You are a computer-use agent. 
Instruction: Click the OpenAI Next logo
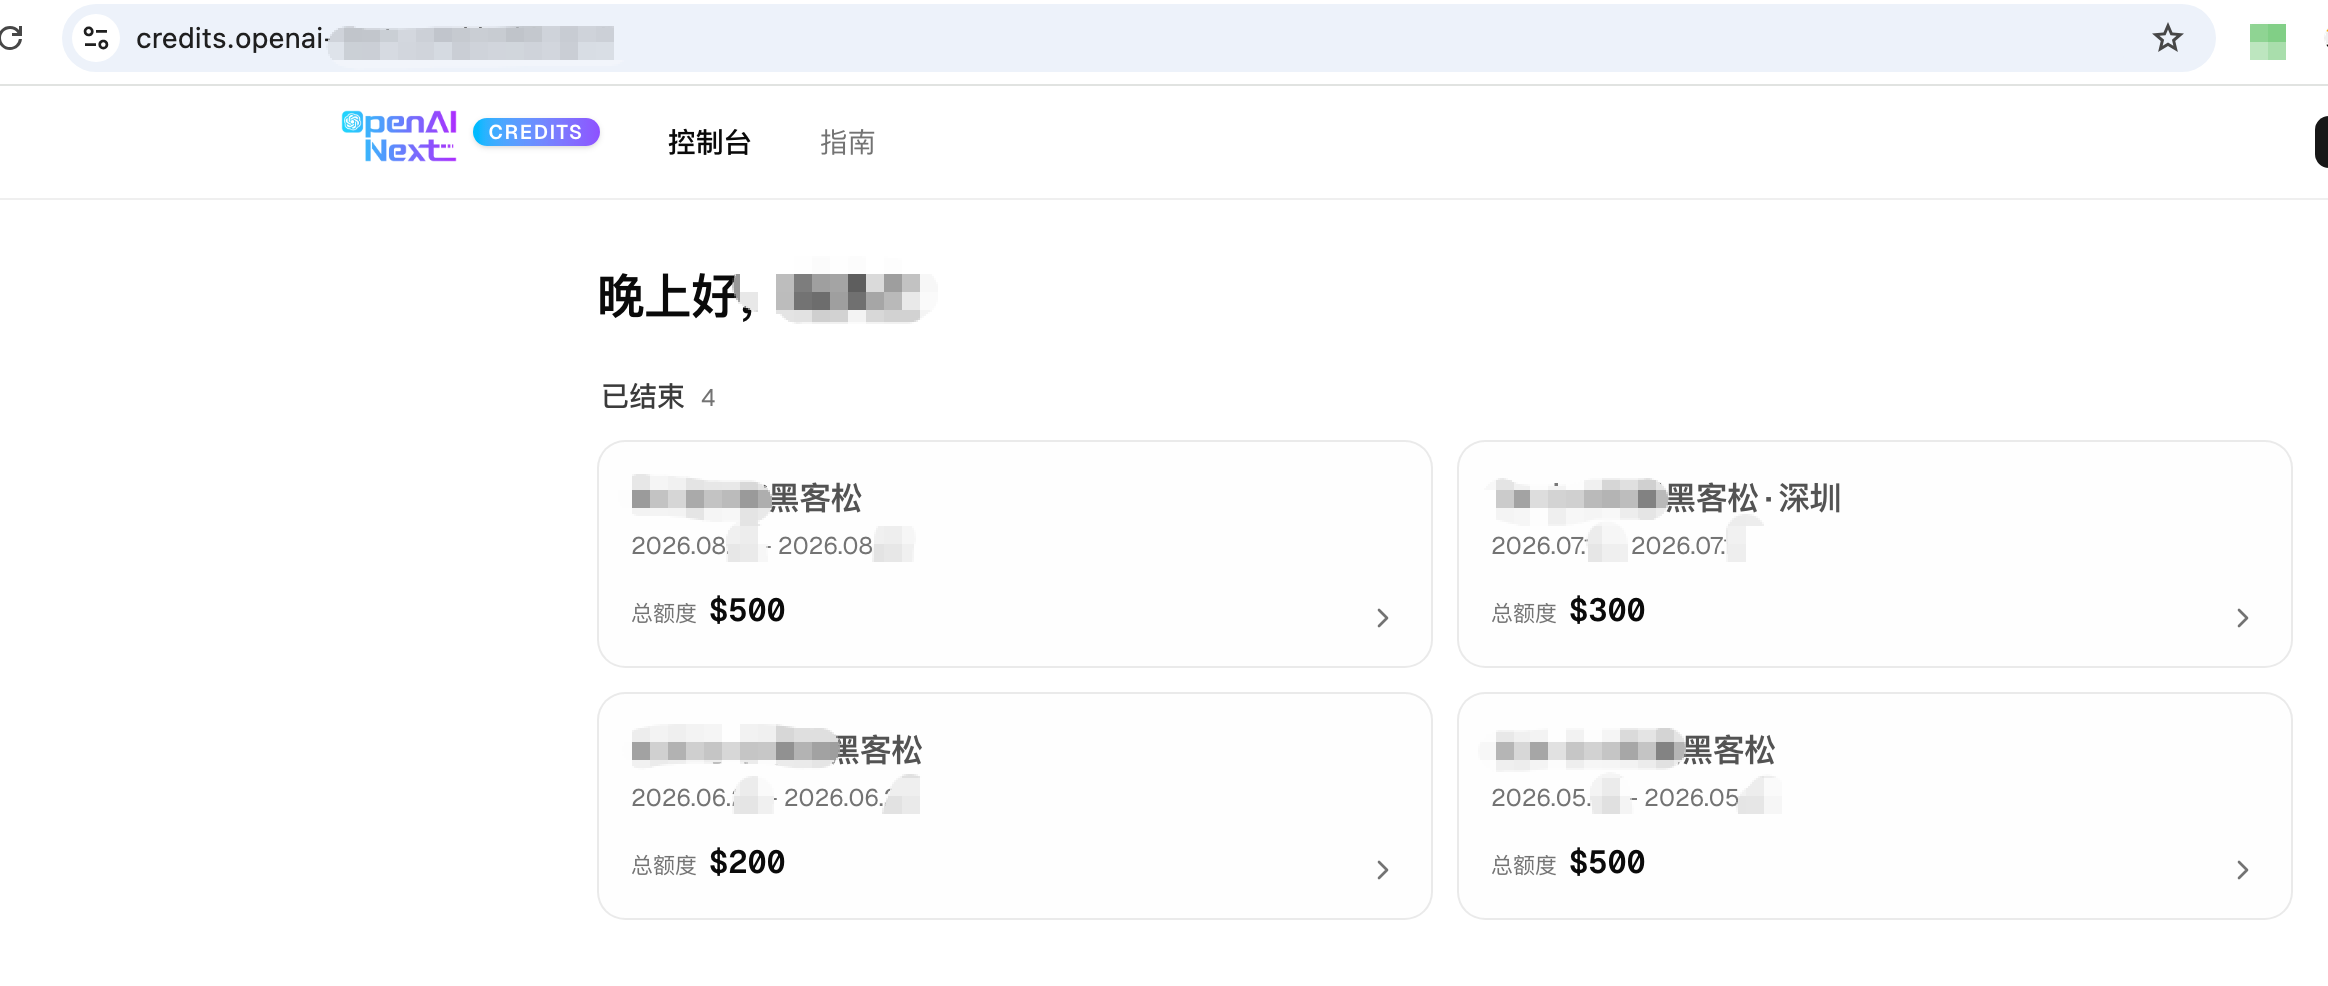pos(400,136)
